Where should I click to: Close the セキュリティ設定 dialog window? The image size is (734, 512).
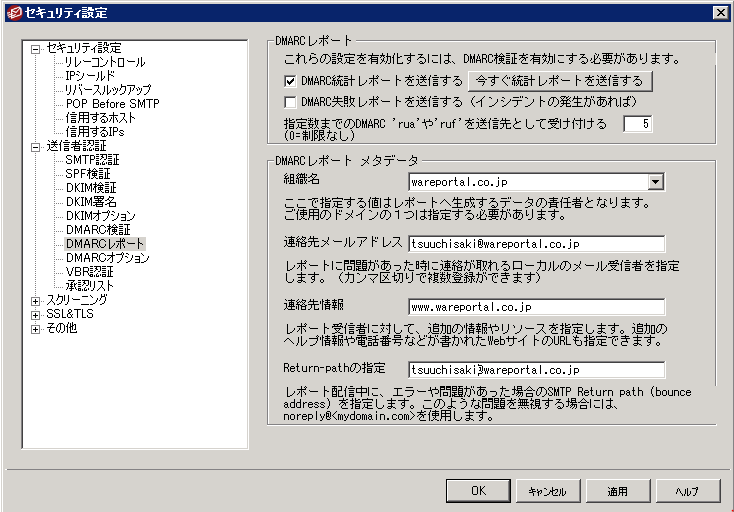pyautogui.click(x=720, y=12)
